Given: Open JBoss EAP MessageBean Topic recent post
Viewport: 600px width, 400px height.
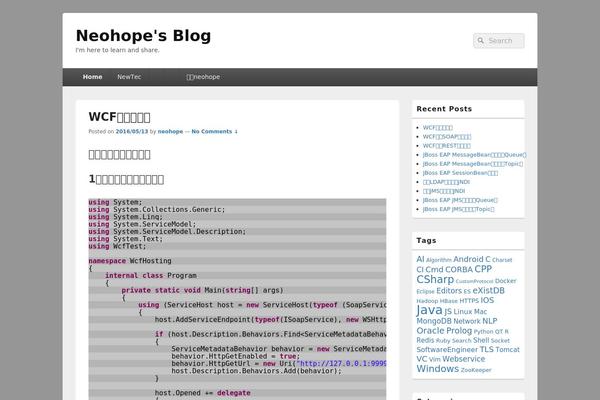Looking at the screenshot, I should (x=473, y=164).
